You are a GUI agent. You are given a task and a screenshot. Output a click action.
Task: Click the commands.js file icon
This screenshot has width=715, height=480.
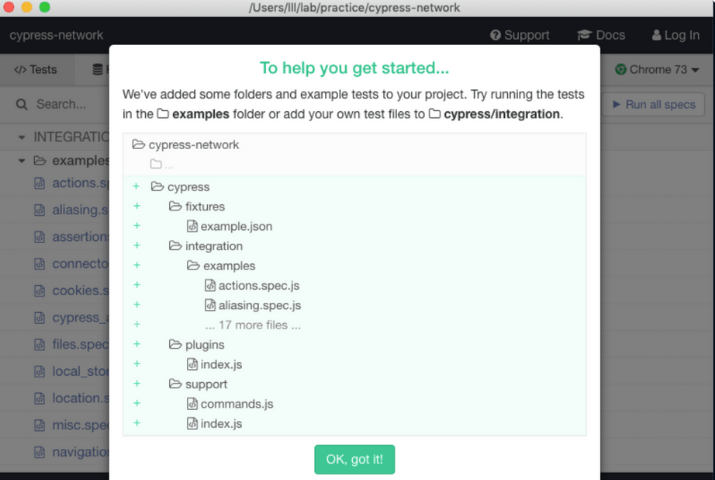[x=193, y=404]
